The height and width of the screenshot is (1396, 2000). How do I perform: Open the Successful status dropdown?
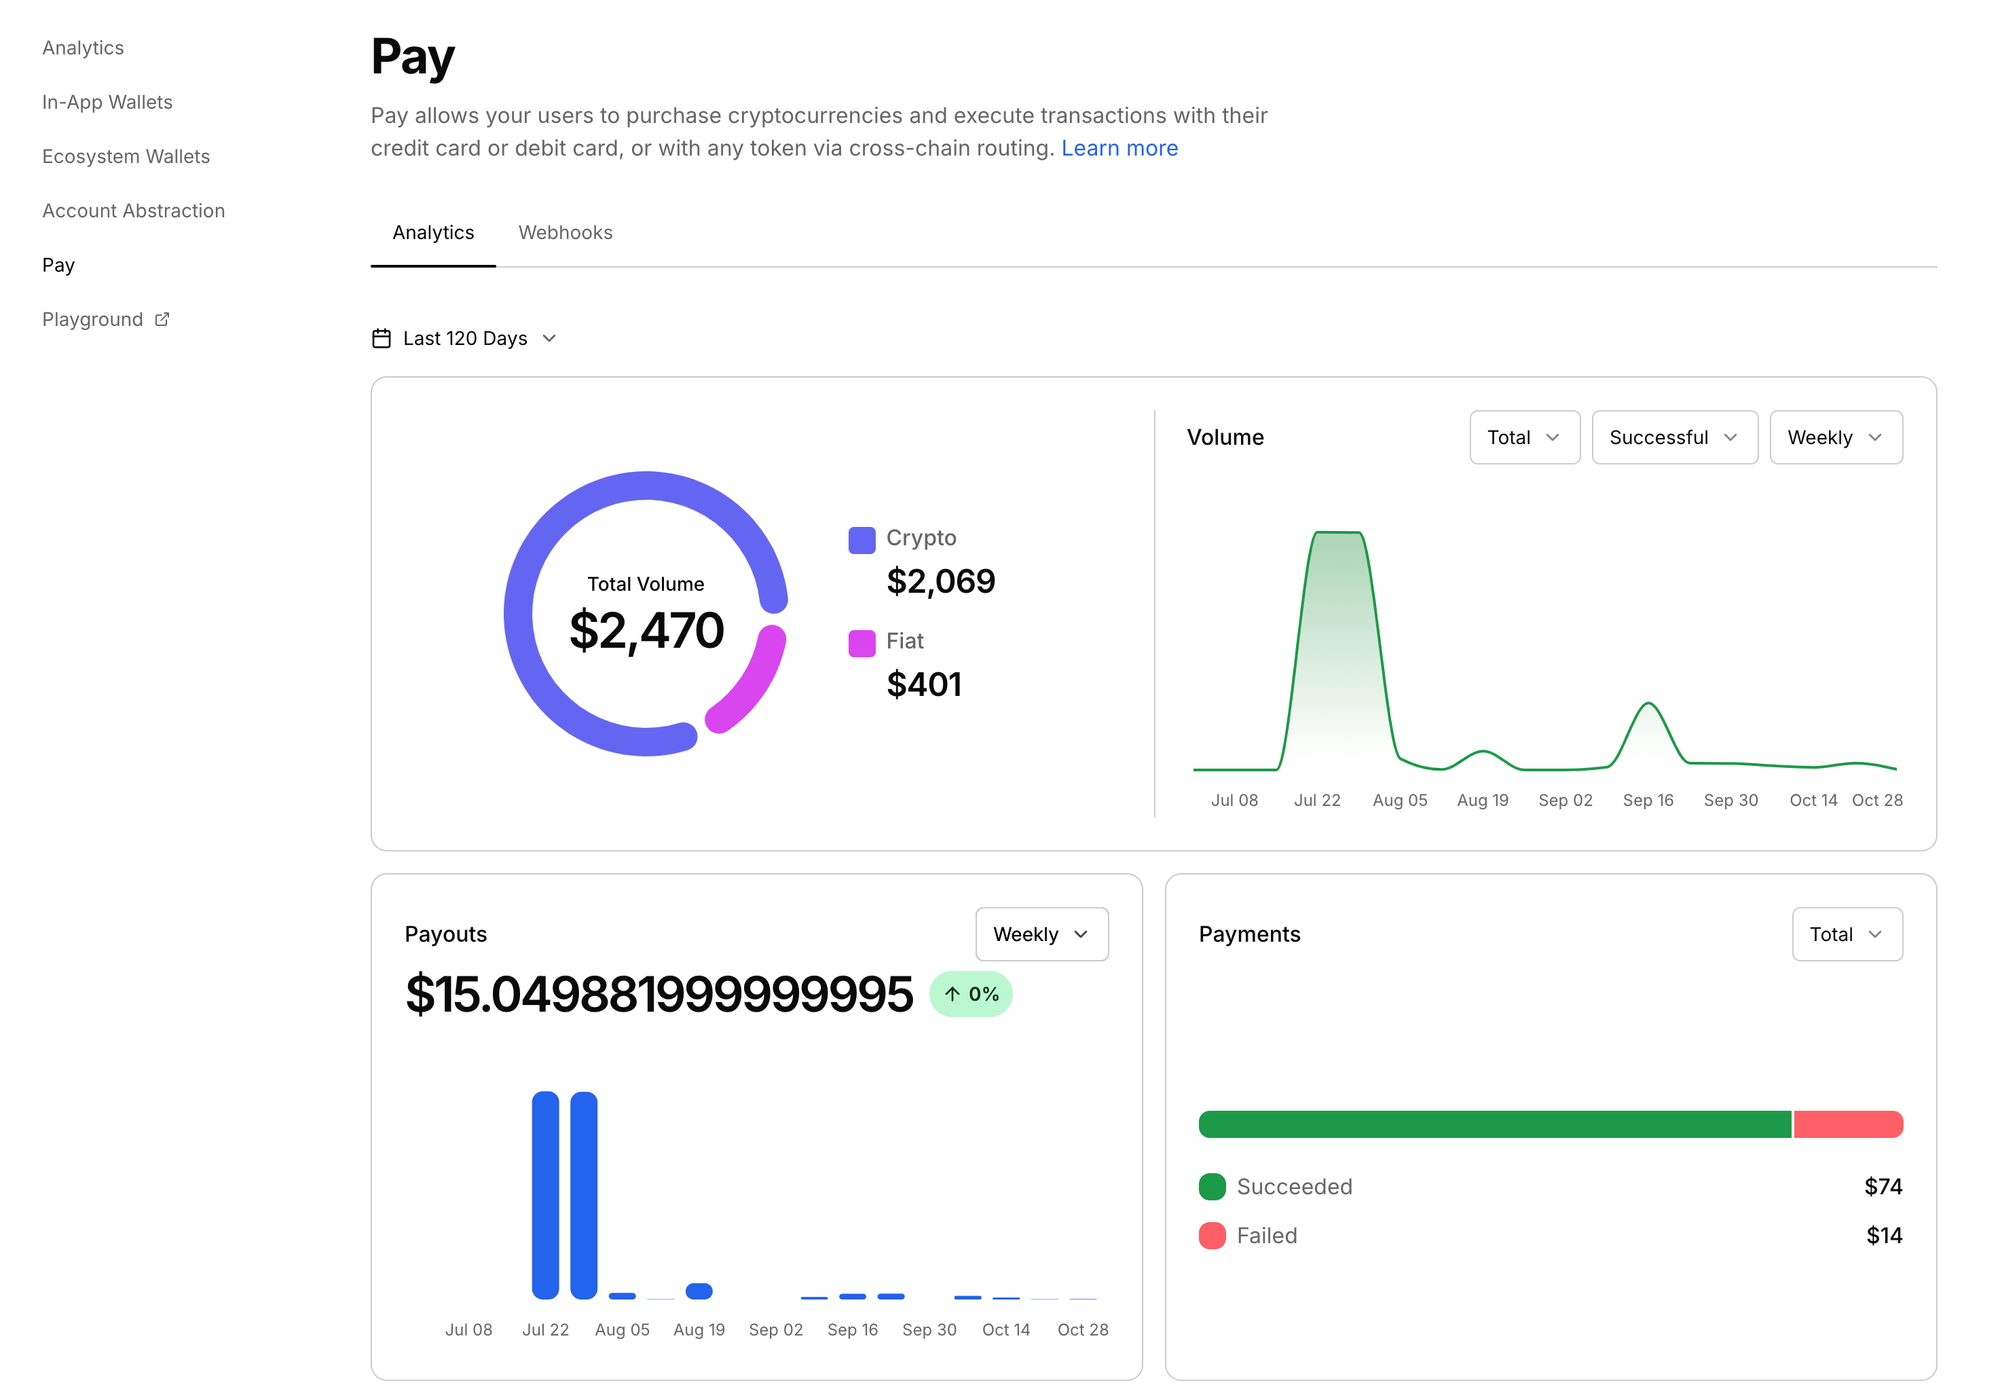click(1674, 437)
